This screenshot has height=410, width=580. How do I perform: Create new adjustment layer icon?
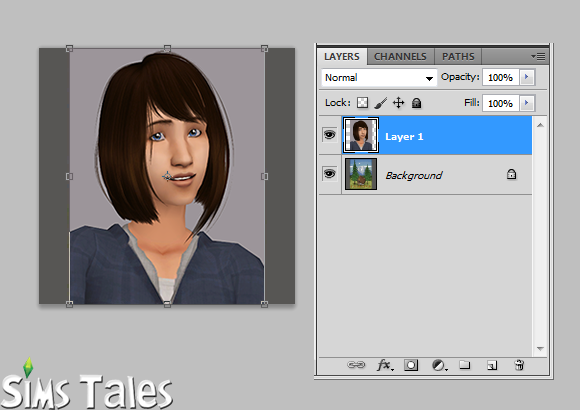(439, 365)
